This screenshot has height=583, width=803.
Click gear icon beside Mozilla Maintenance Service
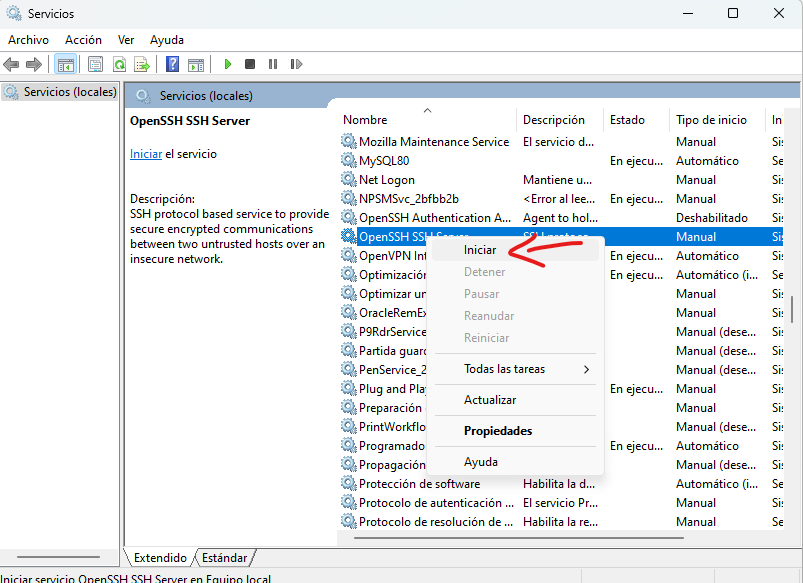[349, 141]
